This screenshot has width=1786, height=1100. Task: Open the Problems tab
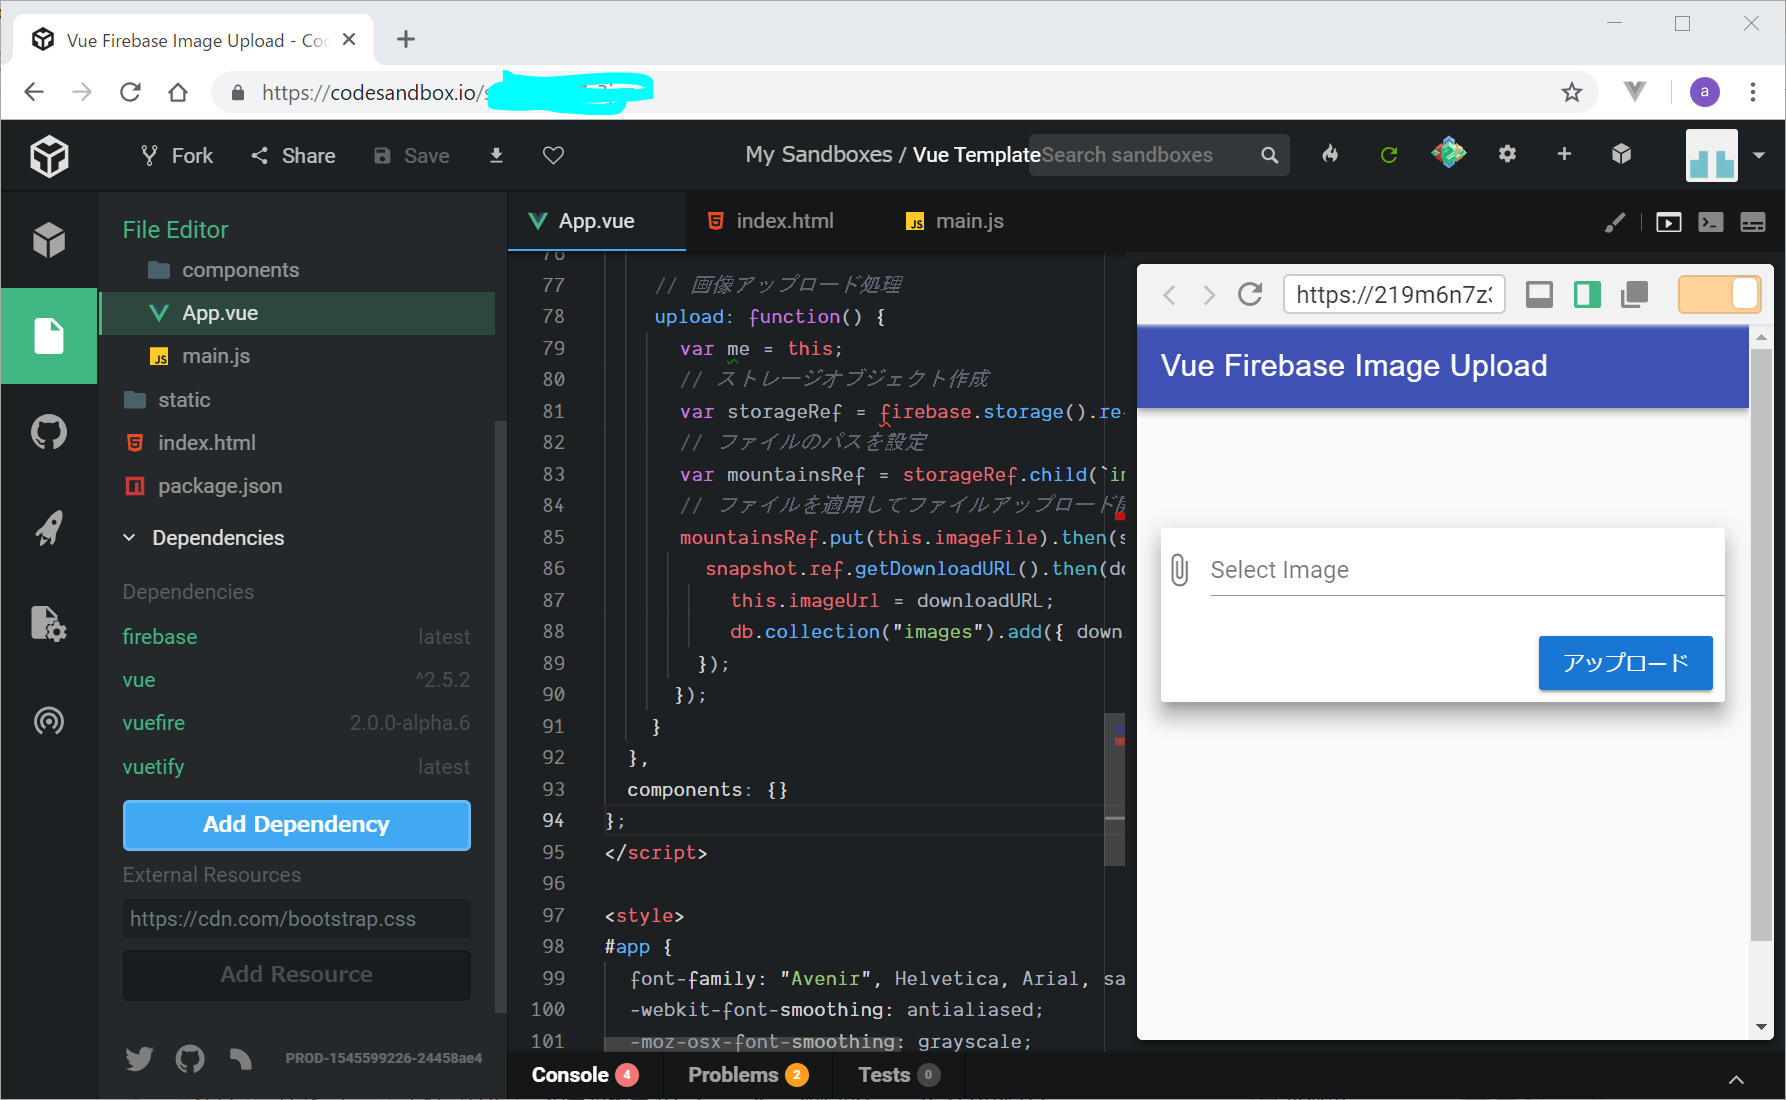click(x=746, y=1075)
